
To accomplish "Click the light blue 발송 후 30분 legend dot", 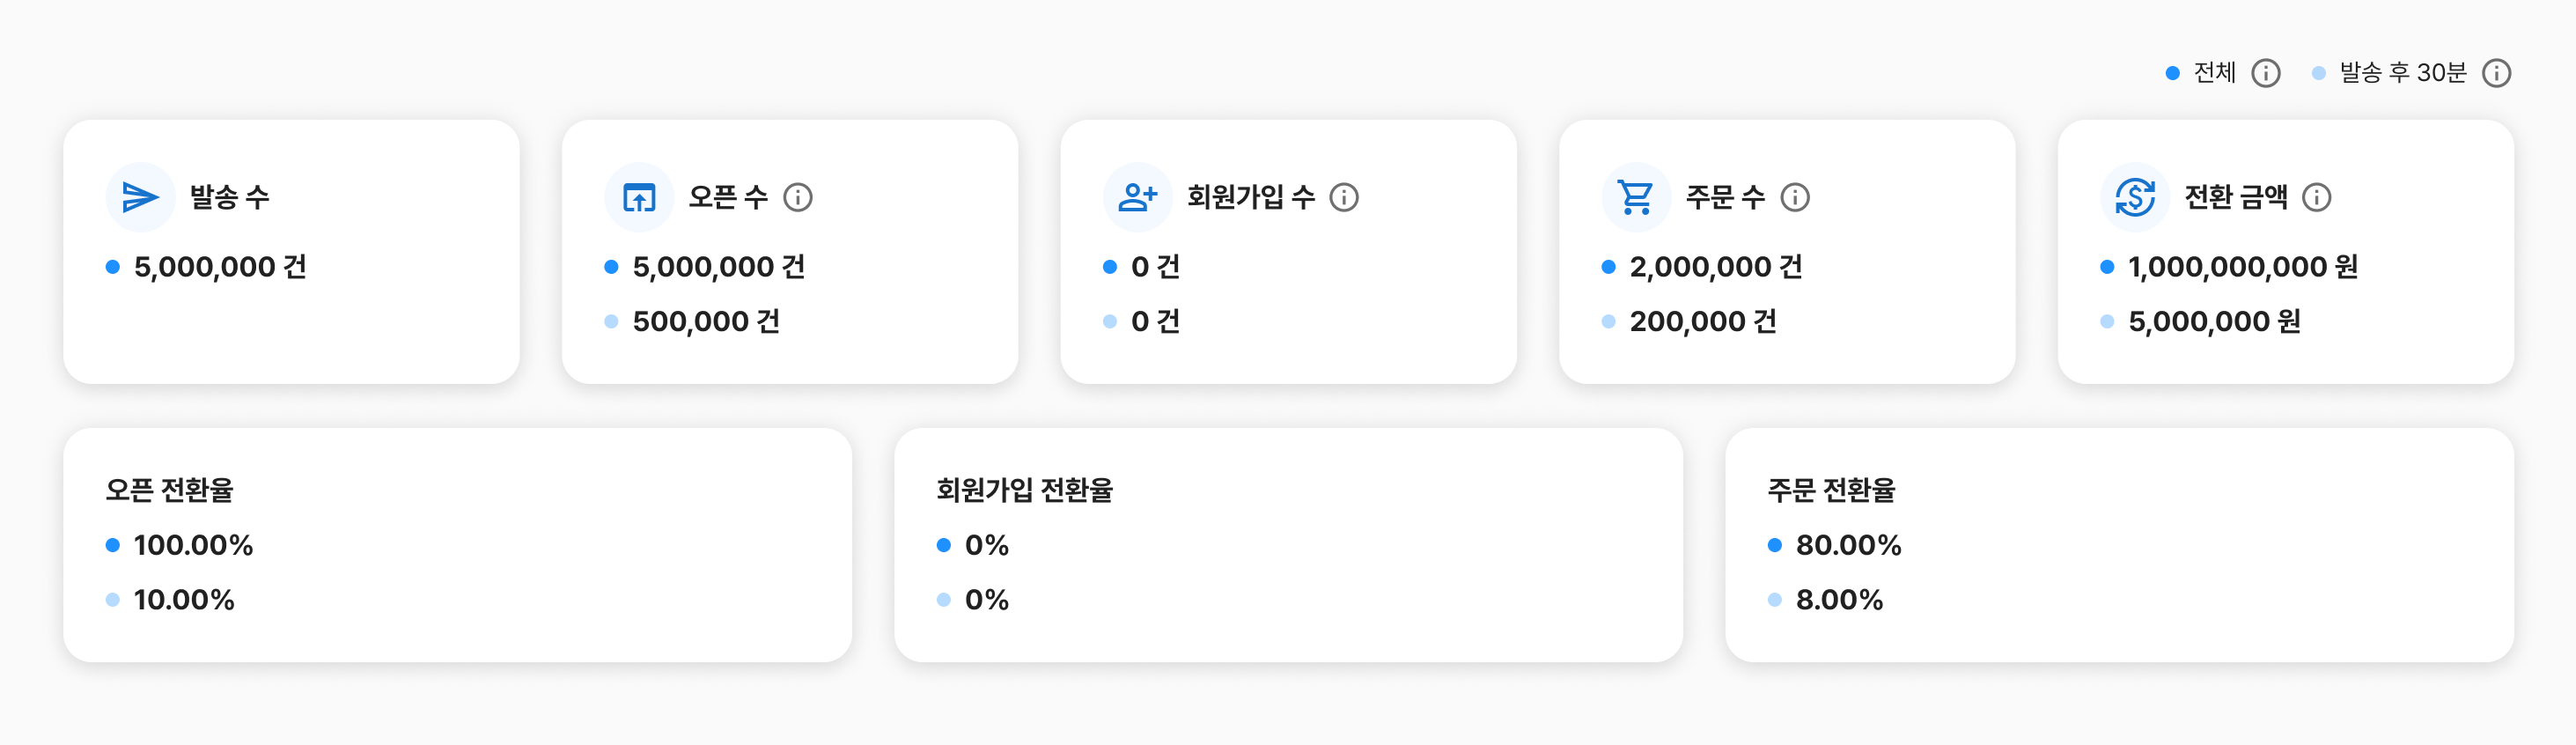I will (x=2318, y=73).
